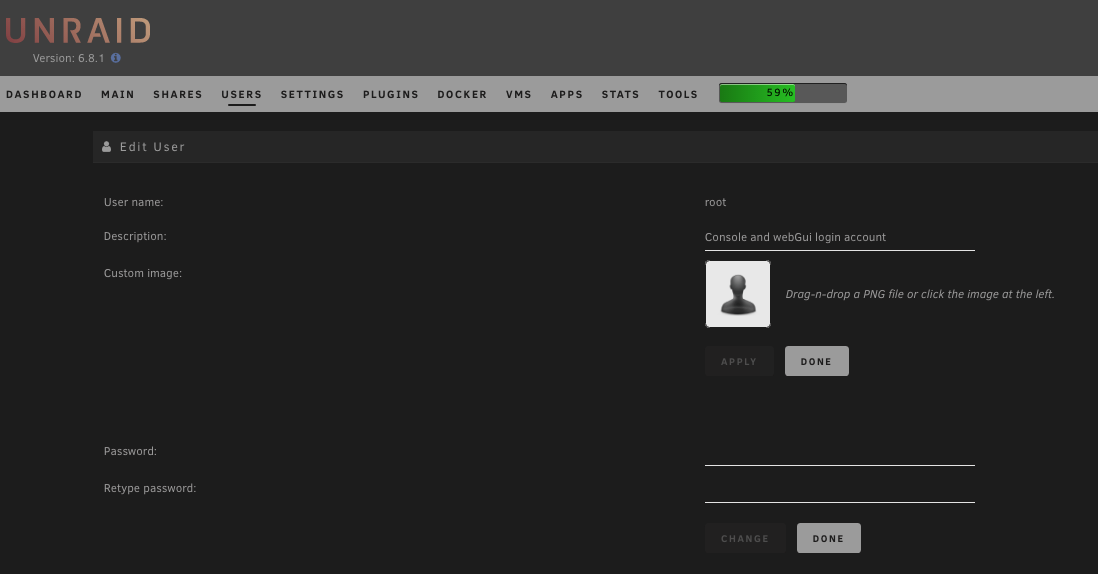Click the Version: 6.8.1 text
This screenshot has width=1098, height=574.
pyautogui.click(x=69, y=58)
